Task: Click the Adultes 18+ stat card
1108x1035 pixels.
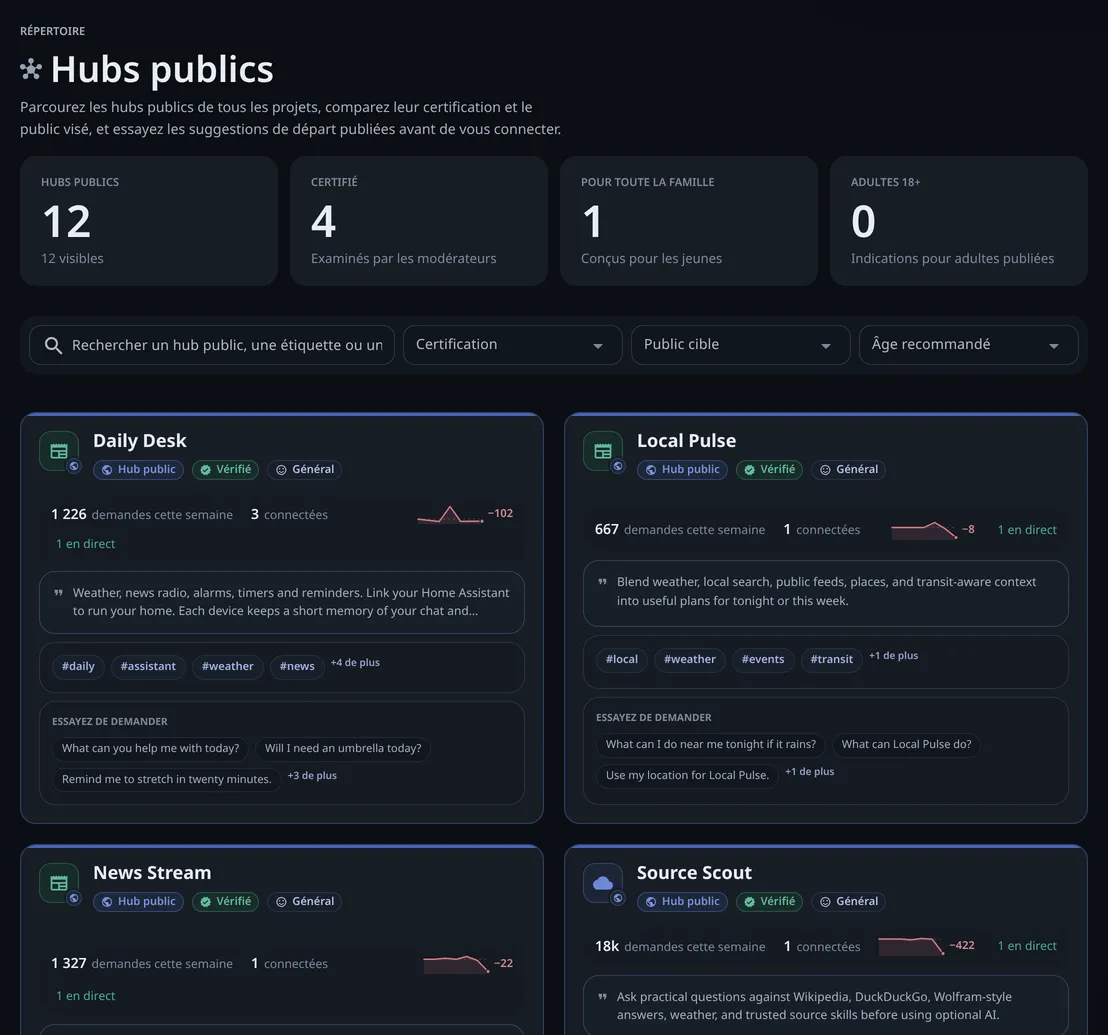Action: click(959, 221)
